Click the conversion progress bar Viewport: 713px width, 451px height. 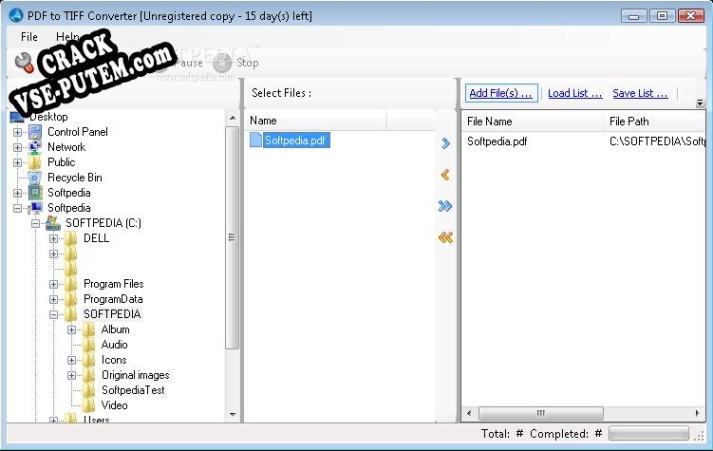click(x=648, y=434)
